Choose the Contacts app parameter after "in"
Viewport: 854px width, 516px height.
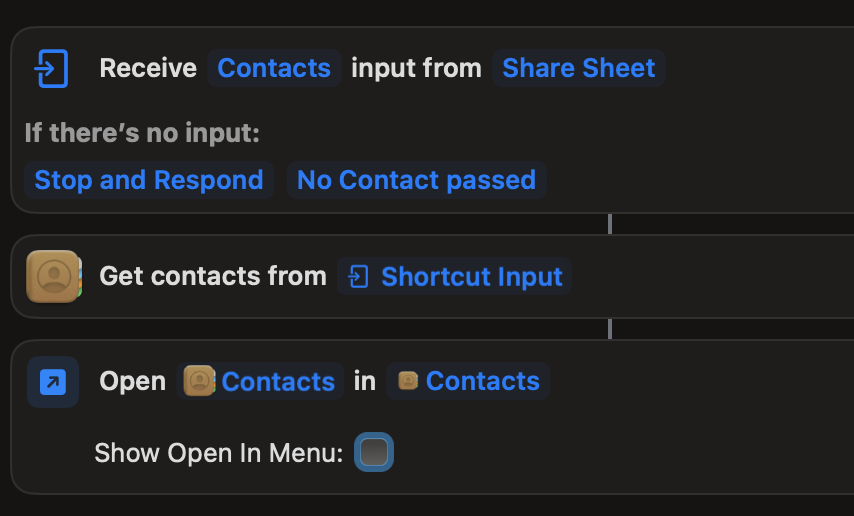click(x=482, y=381)
